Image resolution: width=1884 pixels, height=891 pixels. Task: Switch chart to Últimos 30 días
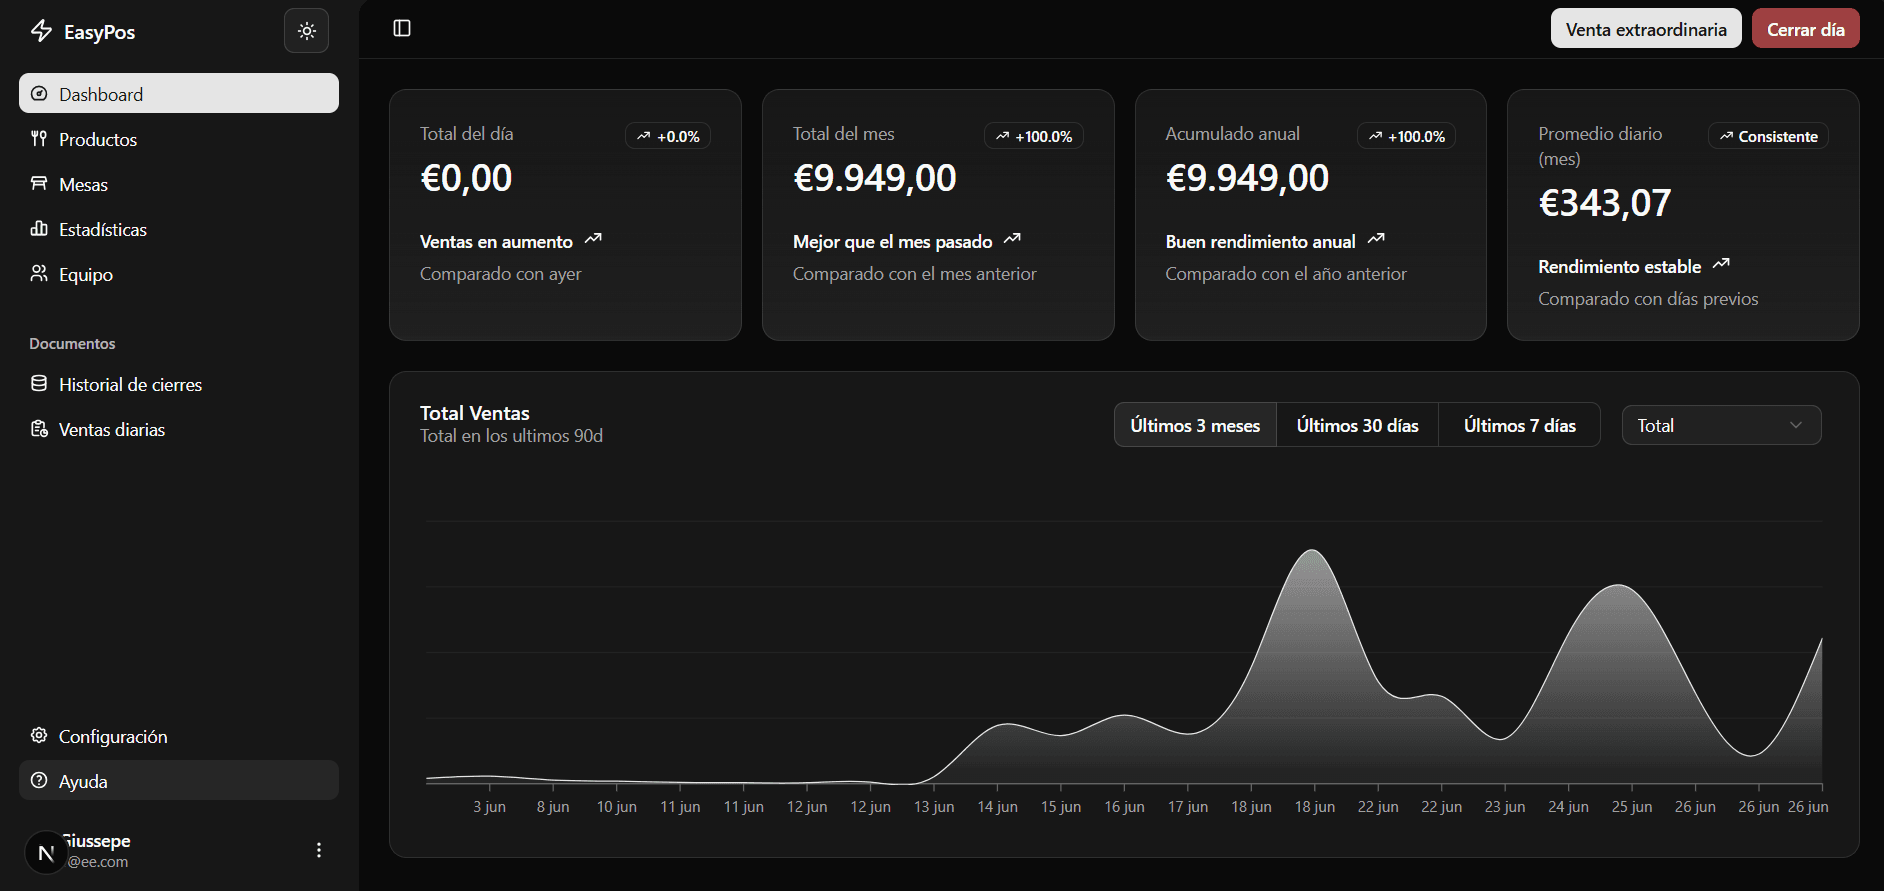coord(1357,425)
